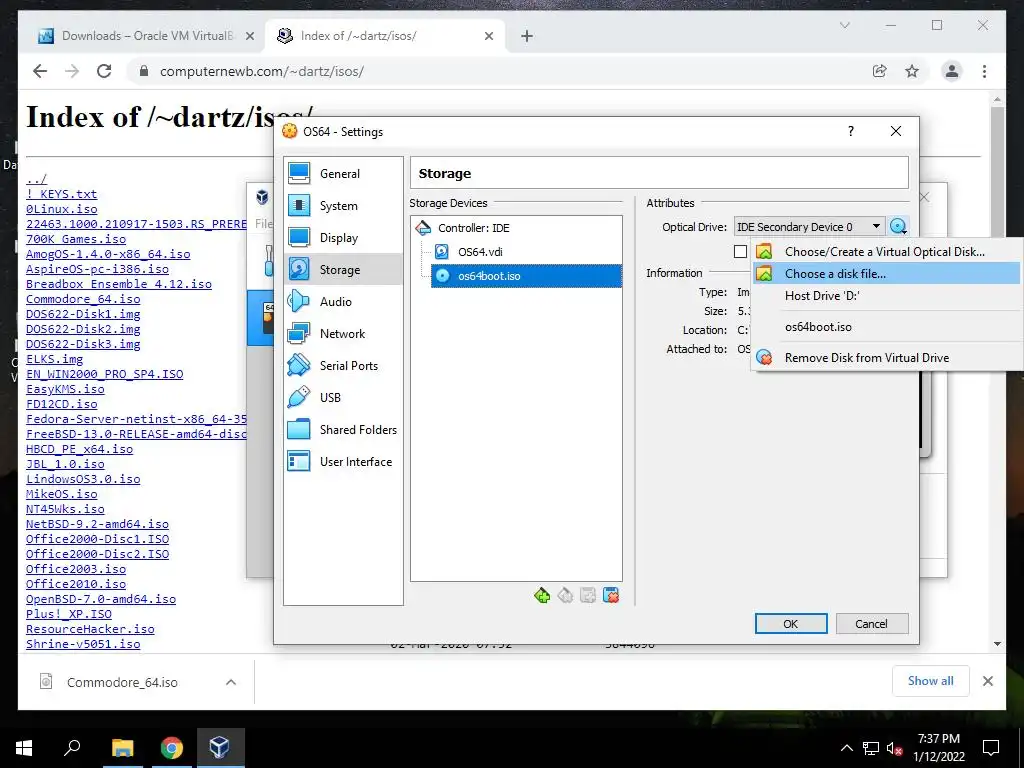Select Choose a disk file menu entry
This screenshot has width=1024, height=768.
pyautogui.click(x=887, y=274)
